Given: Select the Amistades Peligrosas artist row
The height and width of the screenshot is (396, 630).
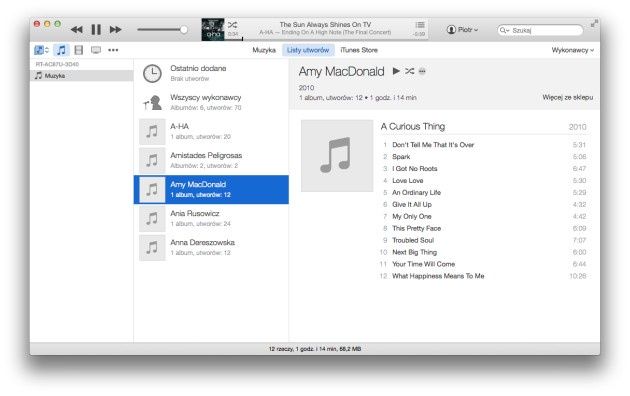Looking at the screenshot, I should click(x=211, y=160).
